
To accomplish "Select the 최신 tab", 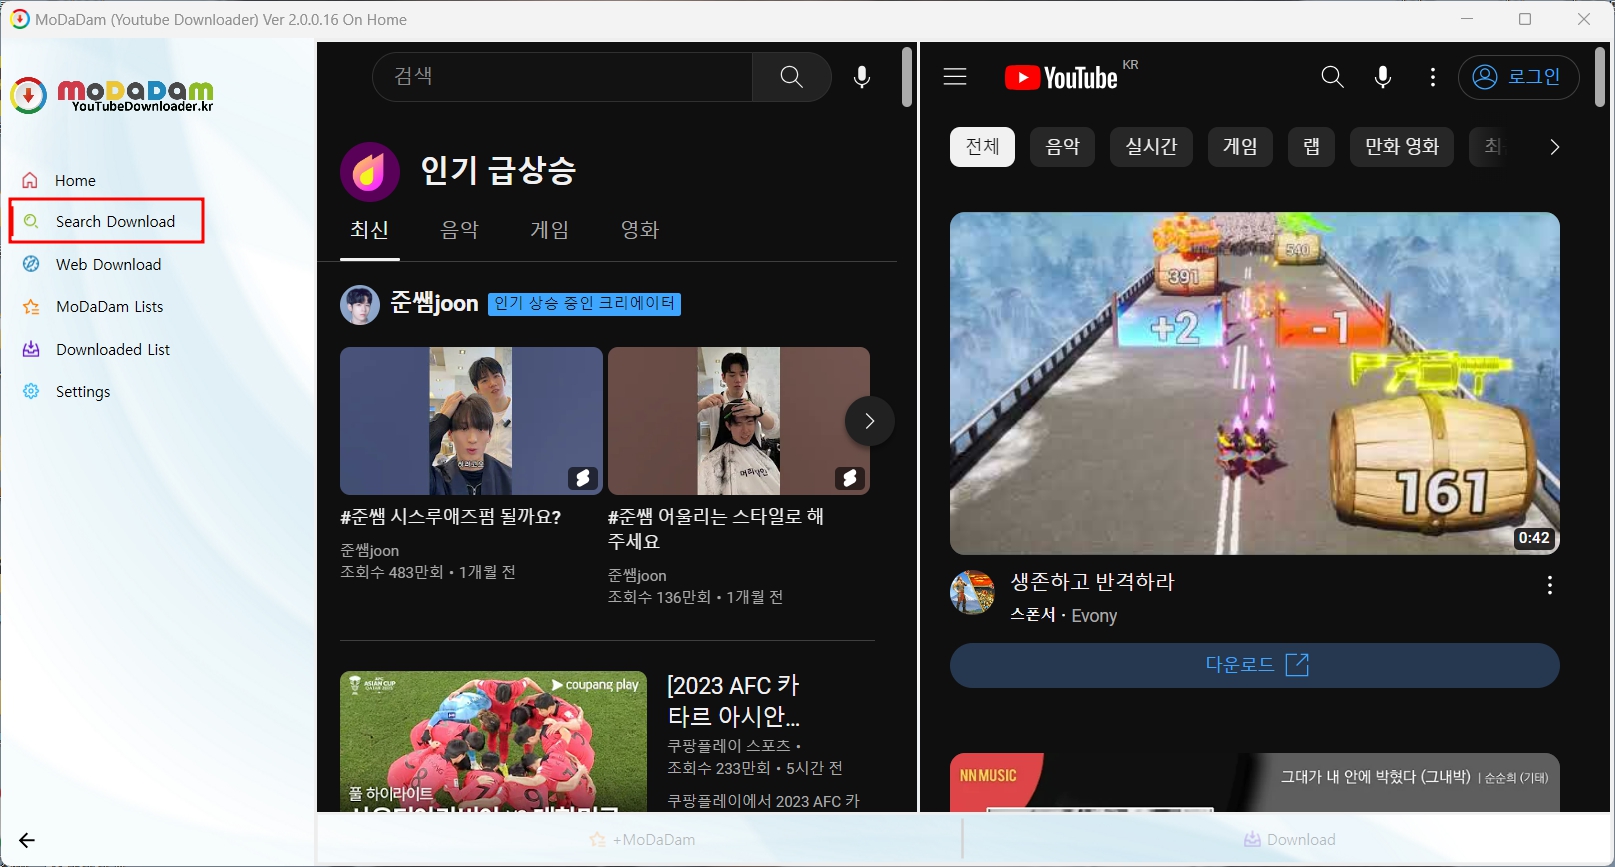I will 369,230.
